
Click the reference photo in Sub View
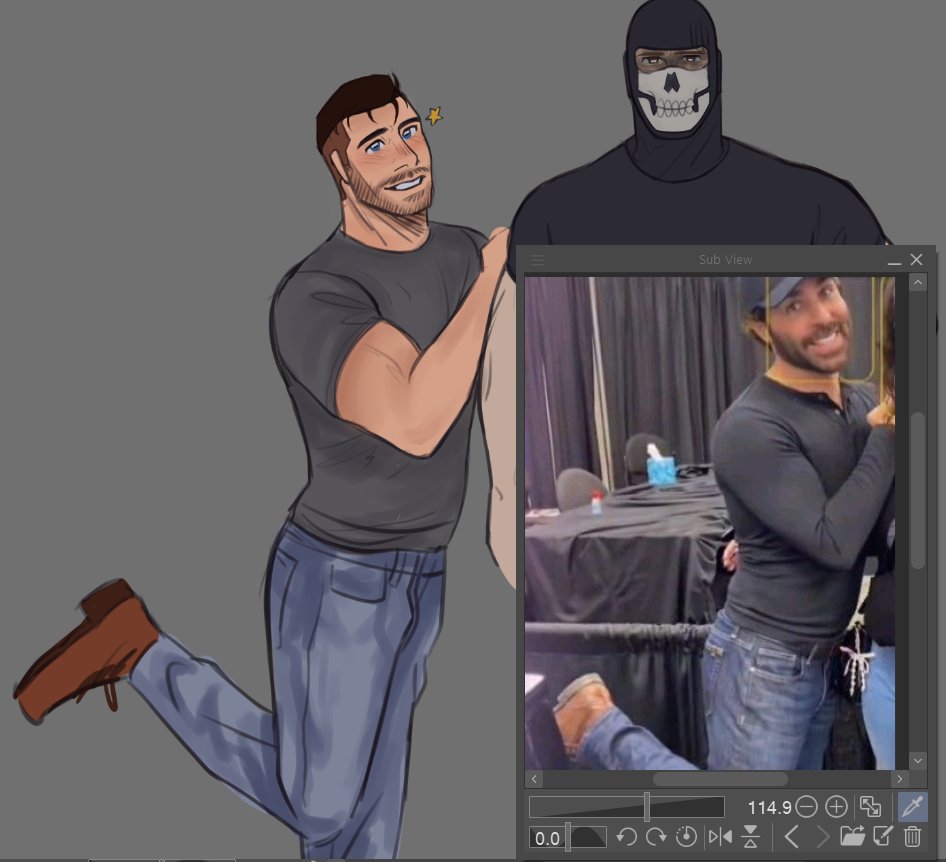pyautogui.click(x=710, y=523)
